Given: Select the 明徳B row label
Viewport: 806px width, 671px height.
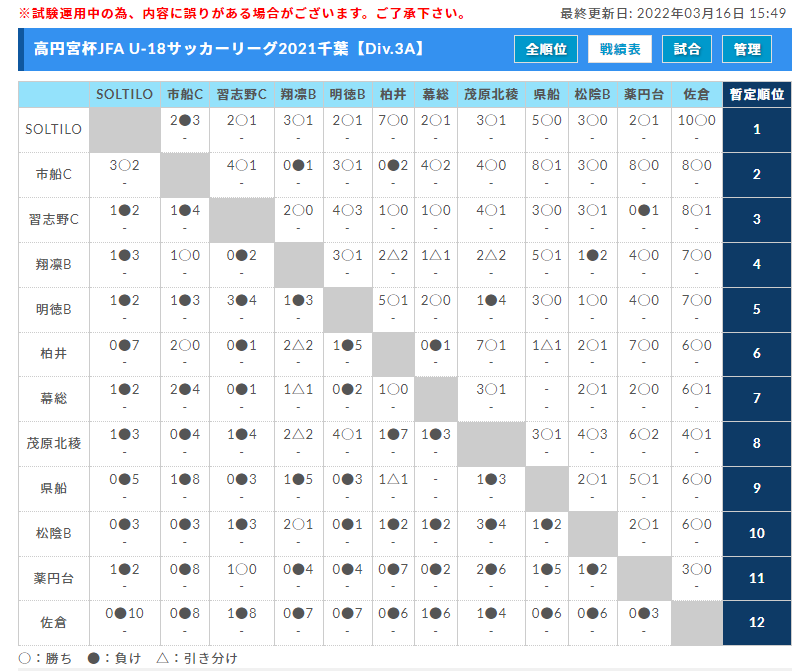Looking at the screenshot, I should click(x=54, y=310).
